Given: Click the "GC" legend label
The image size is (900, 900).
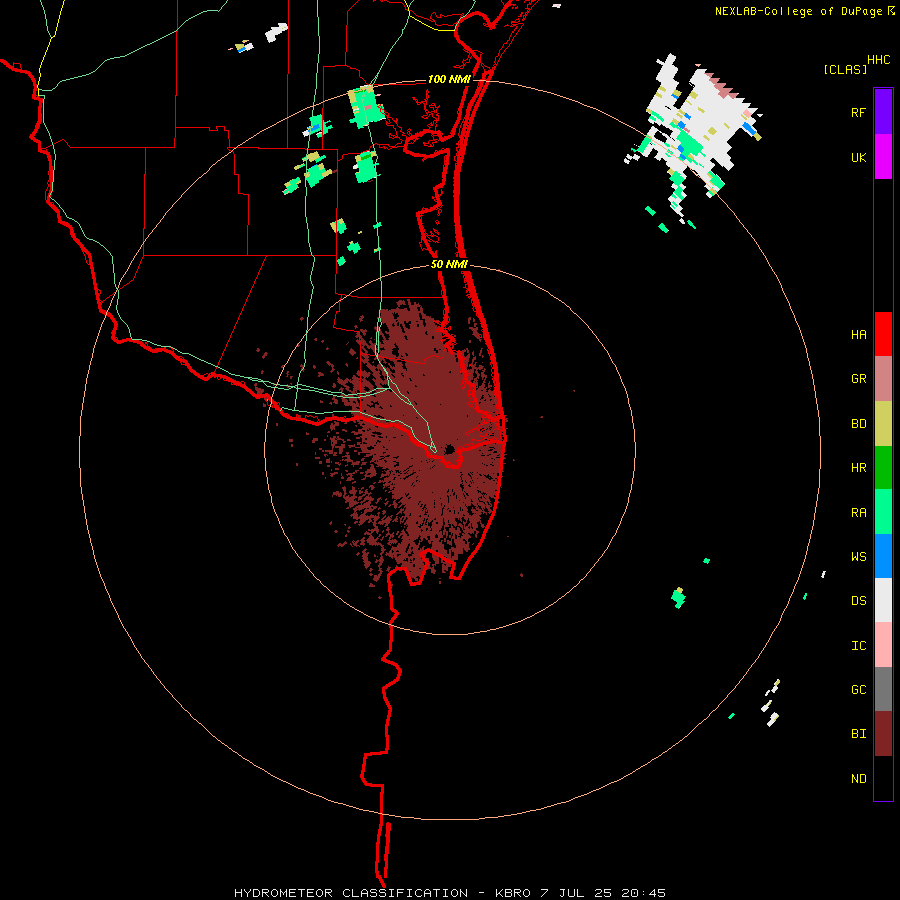Looking at the screenshot, I should tap(858, 690).
